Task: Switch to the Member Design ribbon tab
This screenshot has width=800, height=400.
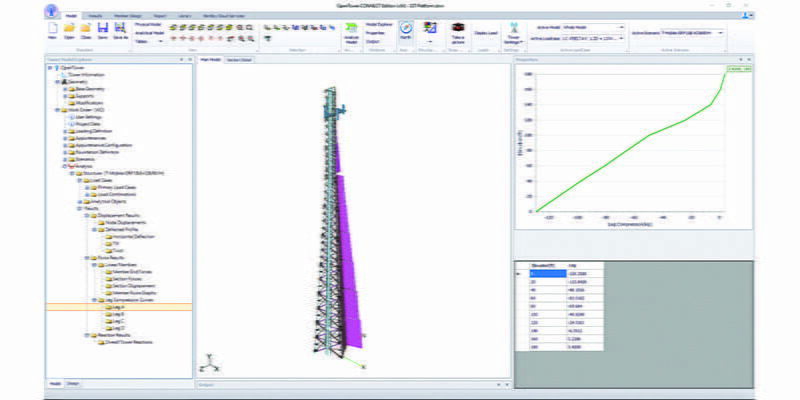Action: tap(126, 17)
